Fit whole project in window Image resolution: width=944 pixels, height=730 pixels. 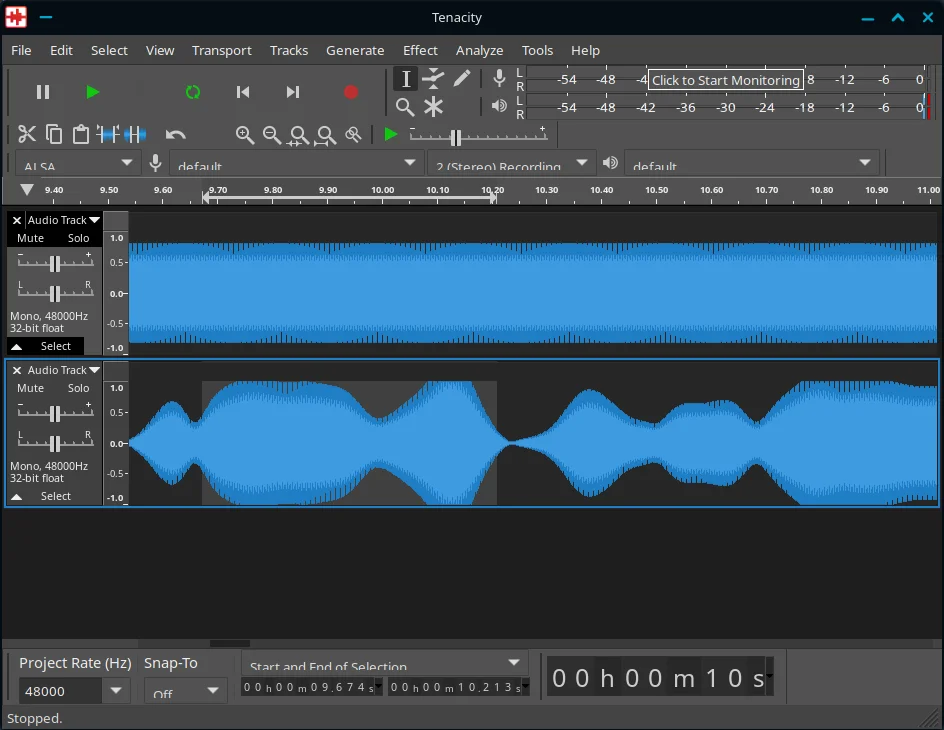[x=326, y=135]
